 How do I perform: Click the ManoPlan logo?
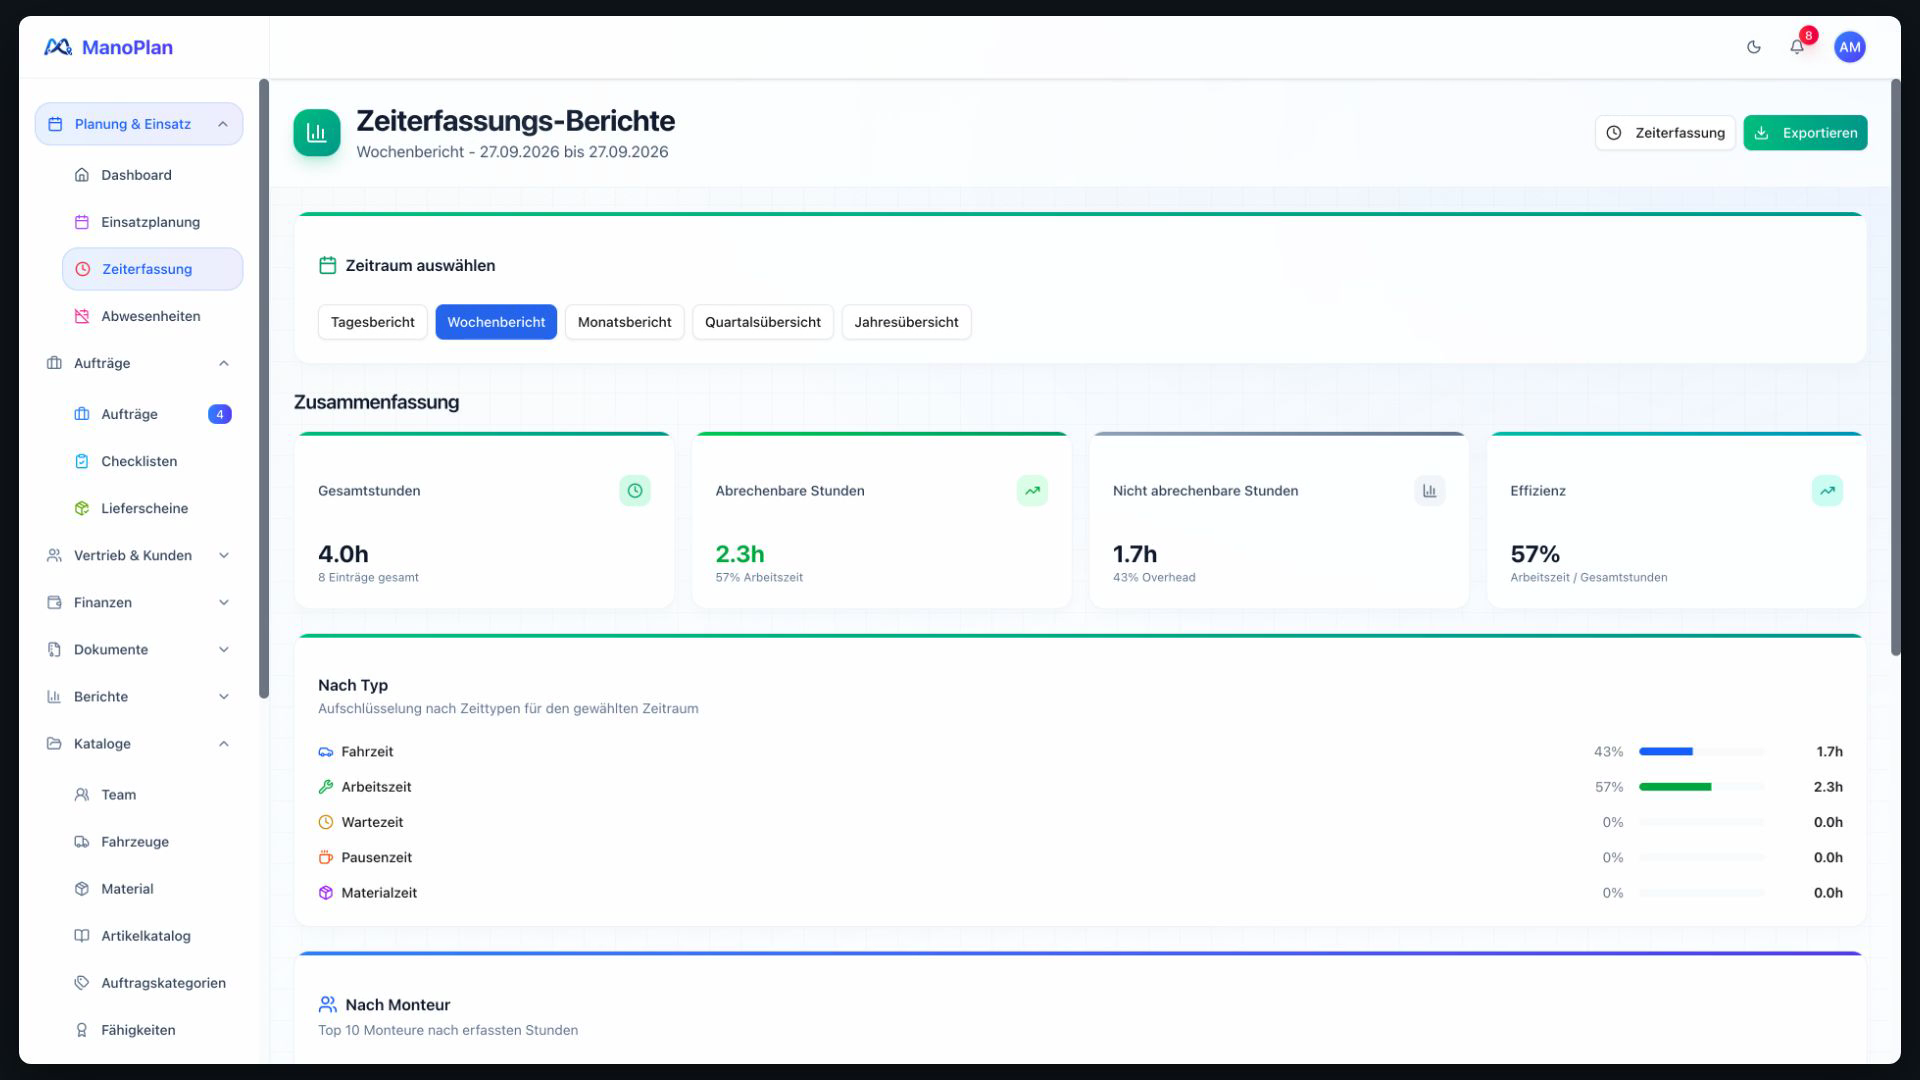coord(108,47)
